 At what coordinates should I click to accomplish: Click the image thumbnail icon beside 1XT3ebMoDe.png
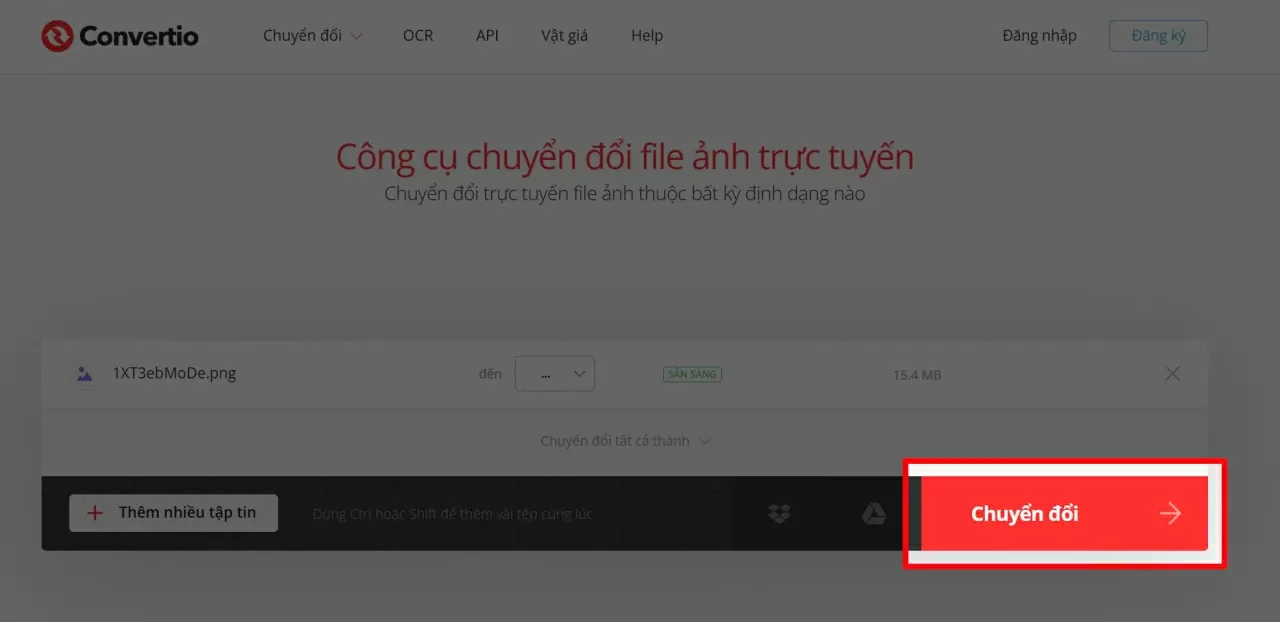pos(84,373)
